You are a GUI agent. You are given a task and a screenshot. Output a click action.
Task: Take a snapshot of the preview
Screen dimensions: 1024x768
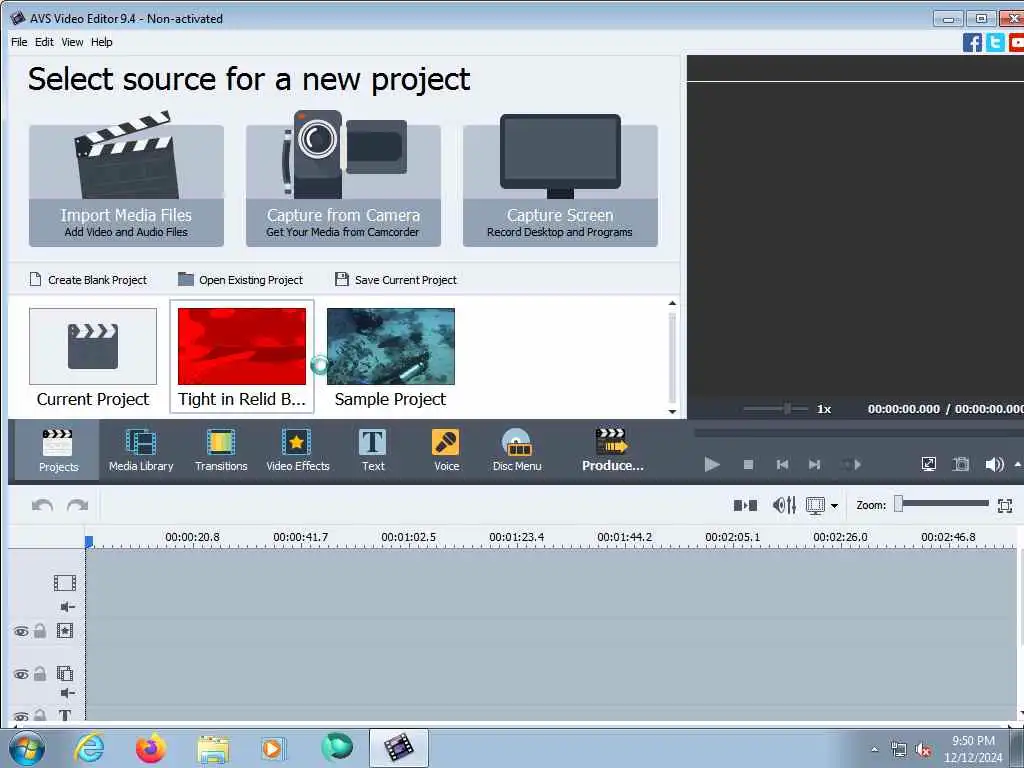click(961, 464)
